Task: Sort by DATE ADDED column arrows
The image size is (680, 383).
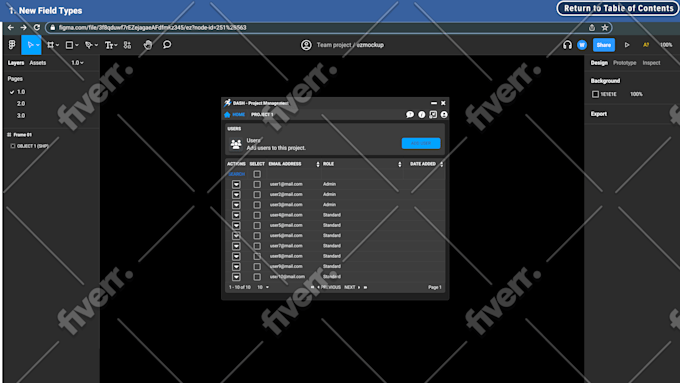Action: point(441,164)
